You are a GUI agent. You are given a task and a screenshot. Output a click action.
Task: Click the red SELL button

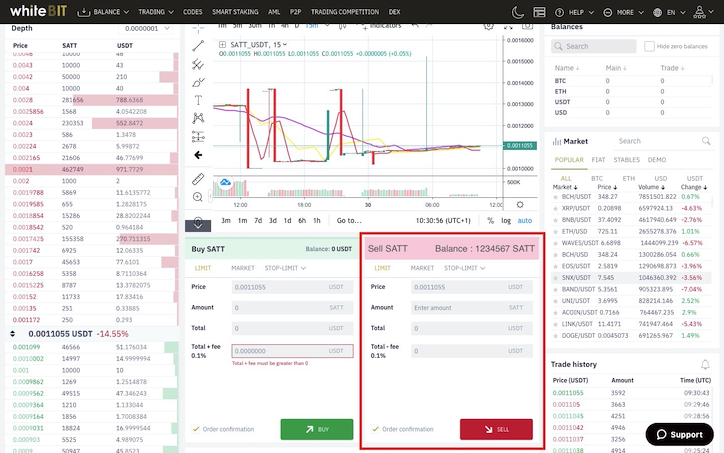tap(496, 429)
